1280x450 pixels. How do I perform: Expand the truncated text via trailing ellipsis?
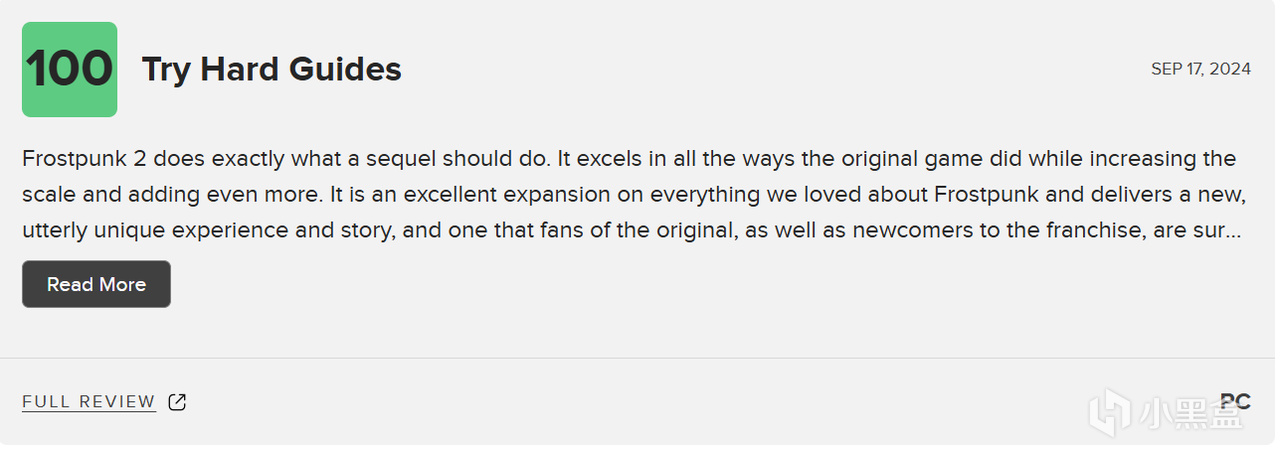[1233, 231]
